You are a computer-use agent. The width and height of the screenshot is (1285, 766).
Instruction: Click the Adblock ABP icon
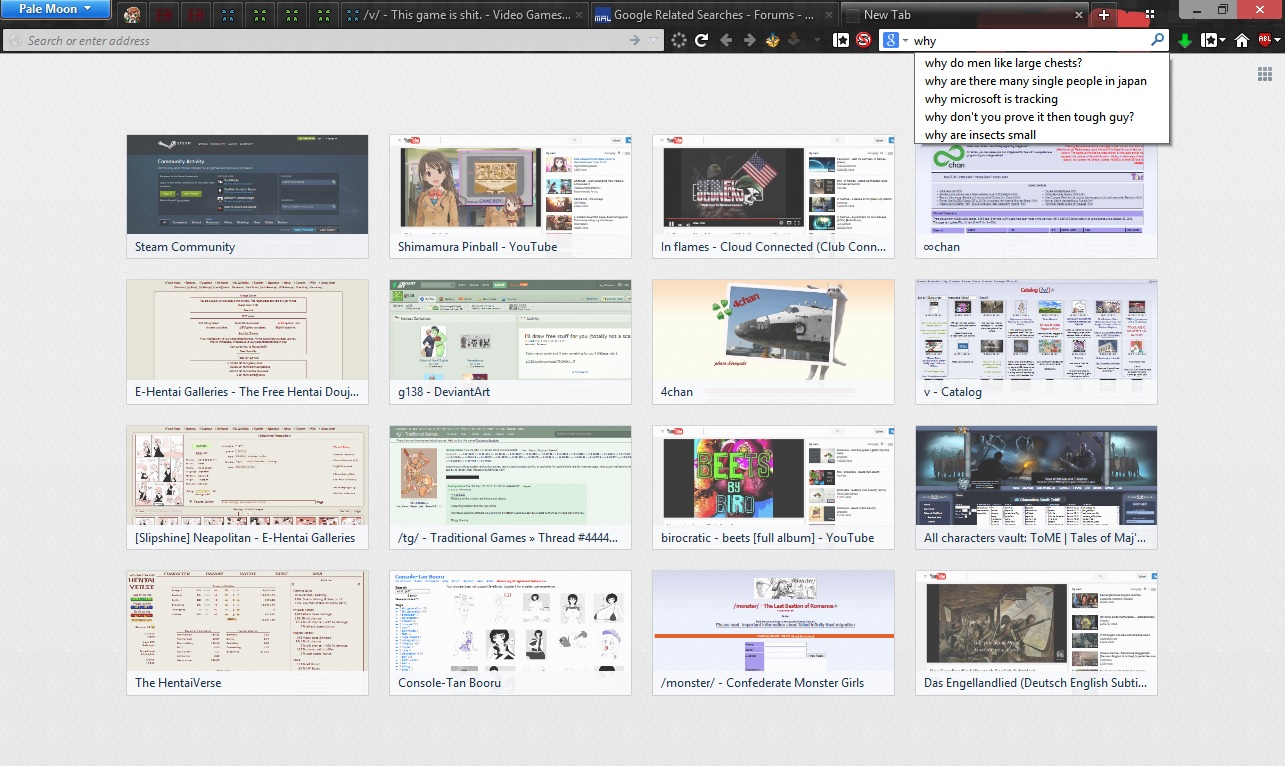[x=1265, y=41]
